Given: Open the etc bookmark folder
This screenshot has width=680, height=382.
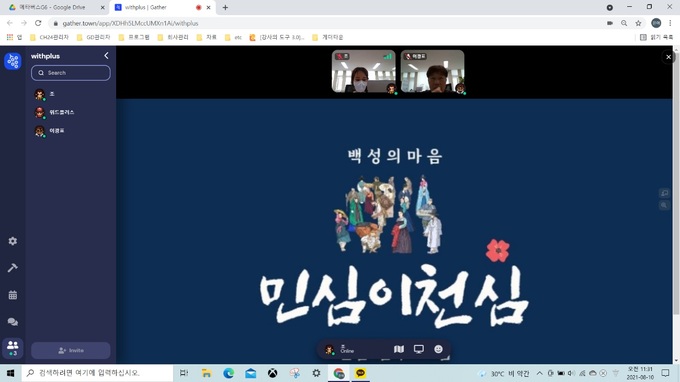Looking at the screenshot, I should [233, 37].
